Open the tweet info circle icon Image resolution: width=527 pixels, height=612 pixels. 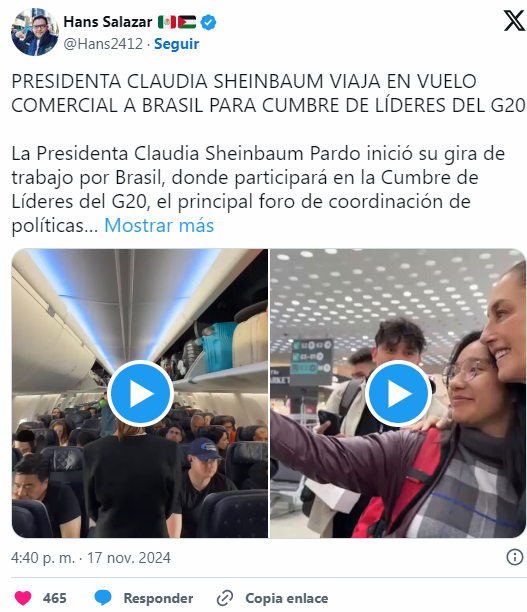[515, 557]
